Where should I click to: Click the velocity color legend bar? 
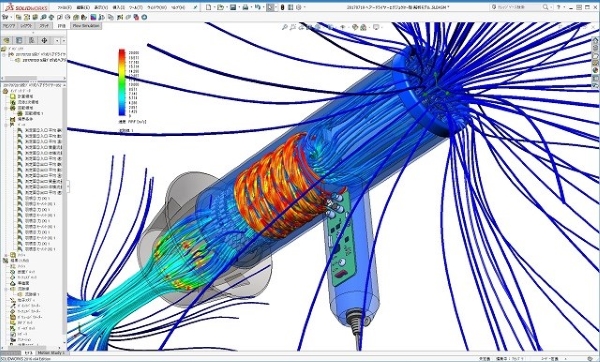(122, 82)
